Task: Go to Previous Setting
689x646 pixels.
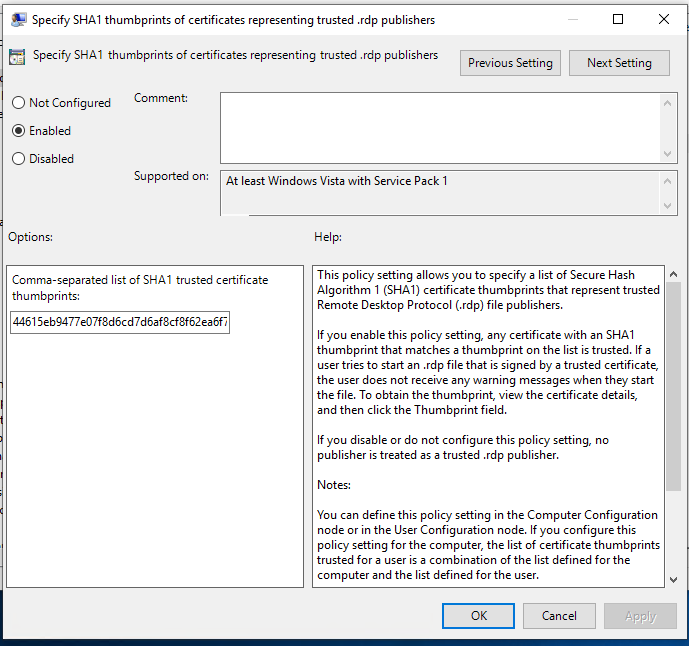Action: (510, 63)
